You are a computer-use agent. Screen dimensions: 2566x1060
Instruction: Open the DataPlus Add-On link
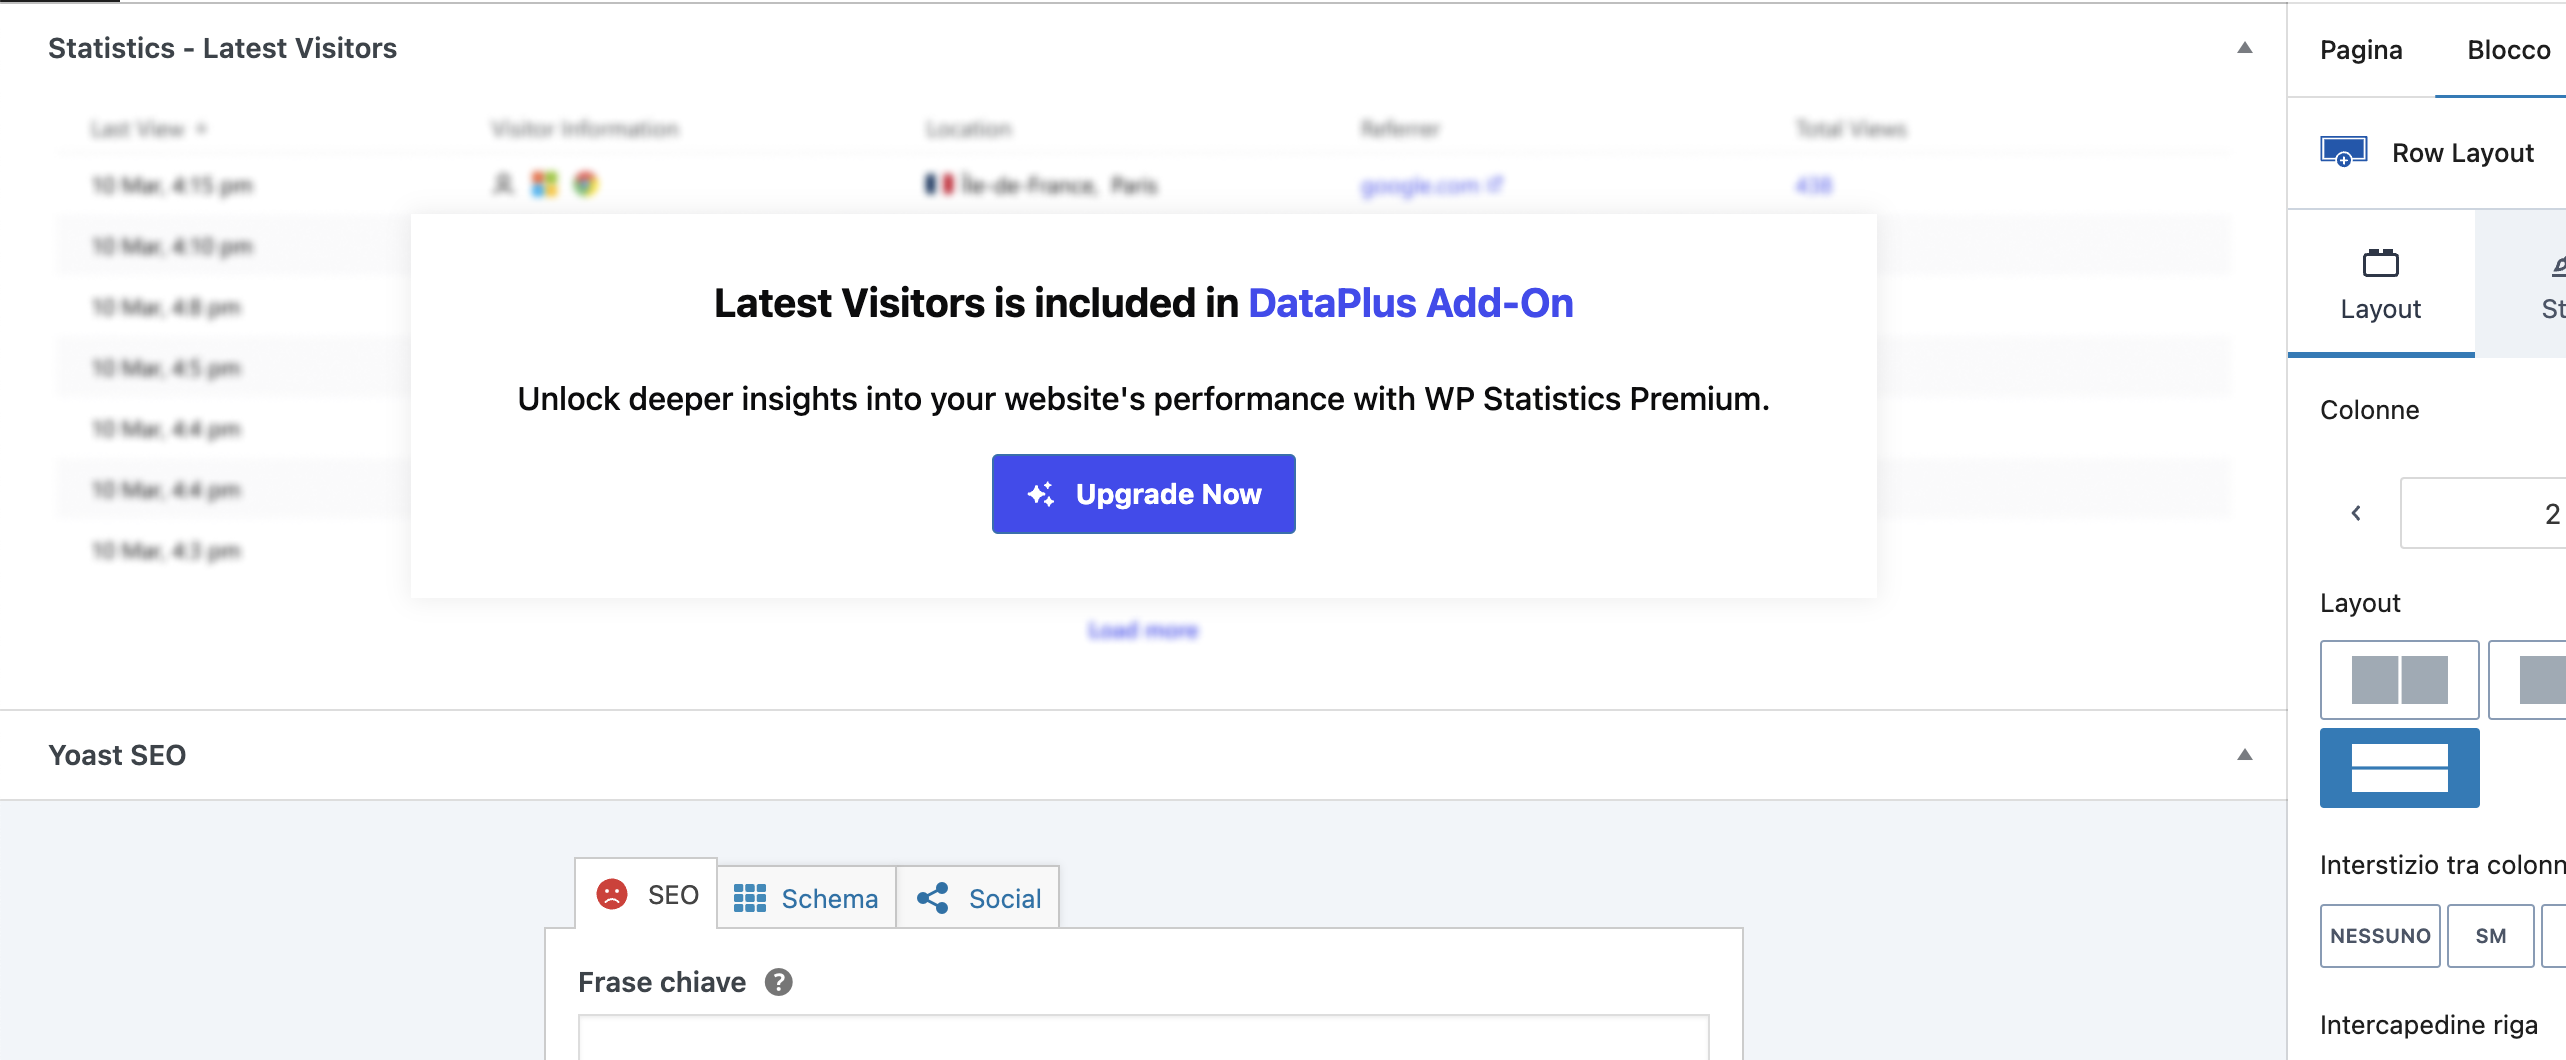[1410, 303]
